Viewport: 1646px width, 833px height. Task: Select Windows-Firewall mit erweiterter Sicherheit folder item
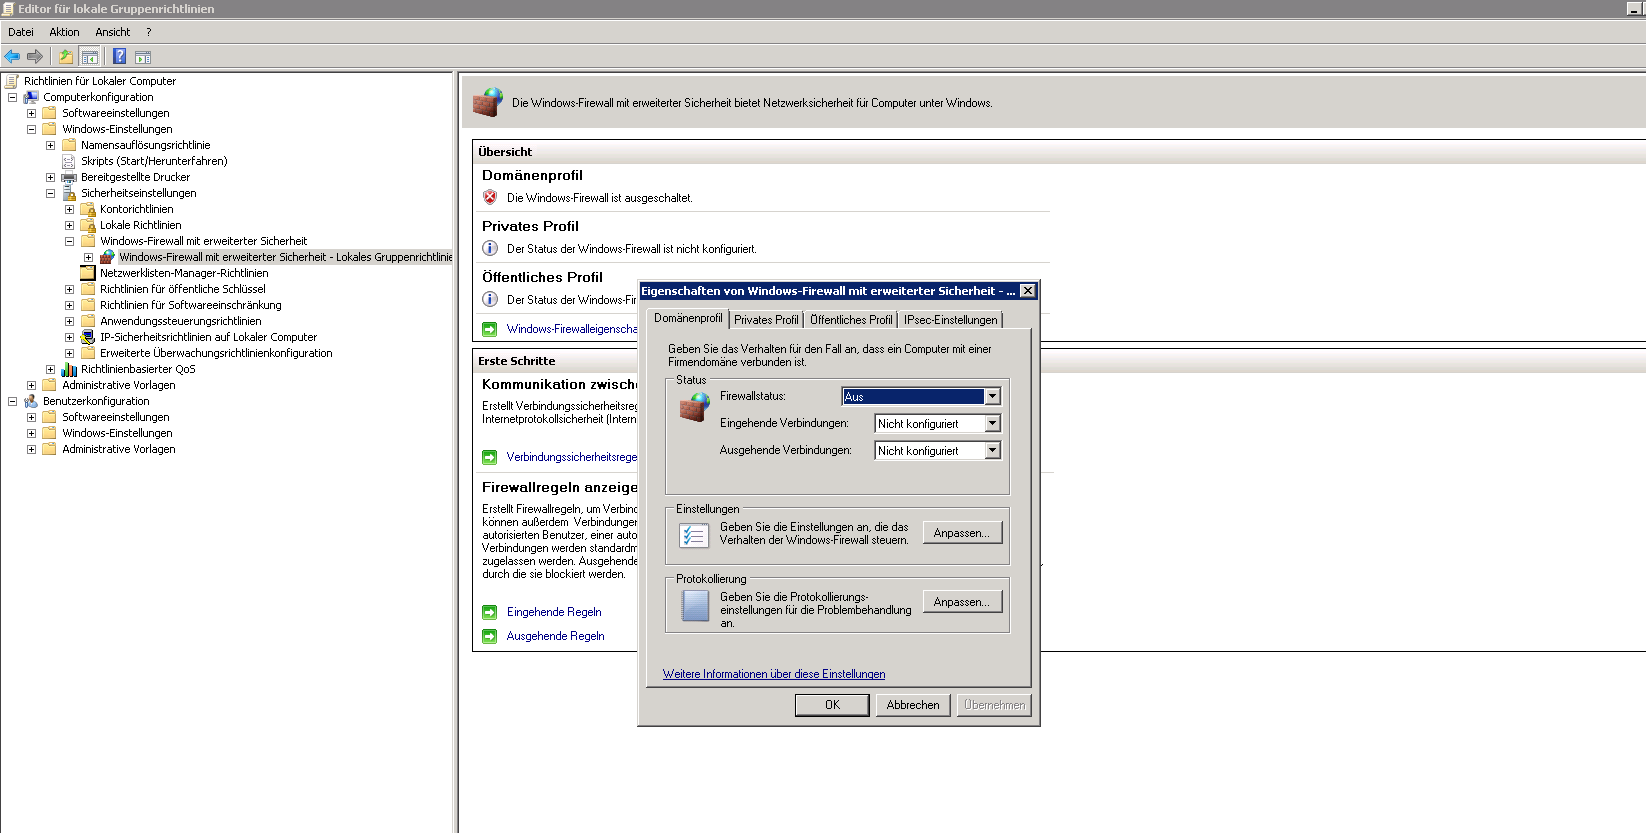pos(203,241)
